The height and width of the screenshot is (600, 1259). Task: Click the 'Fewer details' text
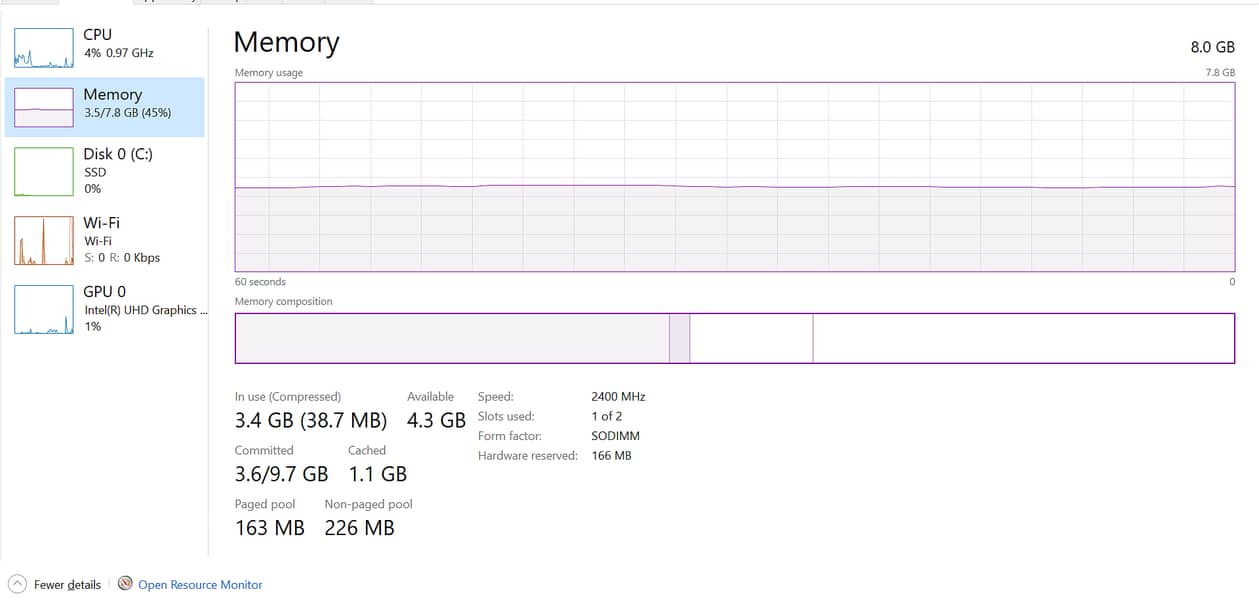[67, 585]
